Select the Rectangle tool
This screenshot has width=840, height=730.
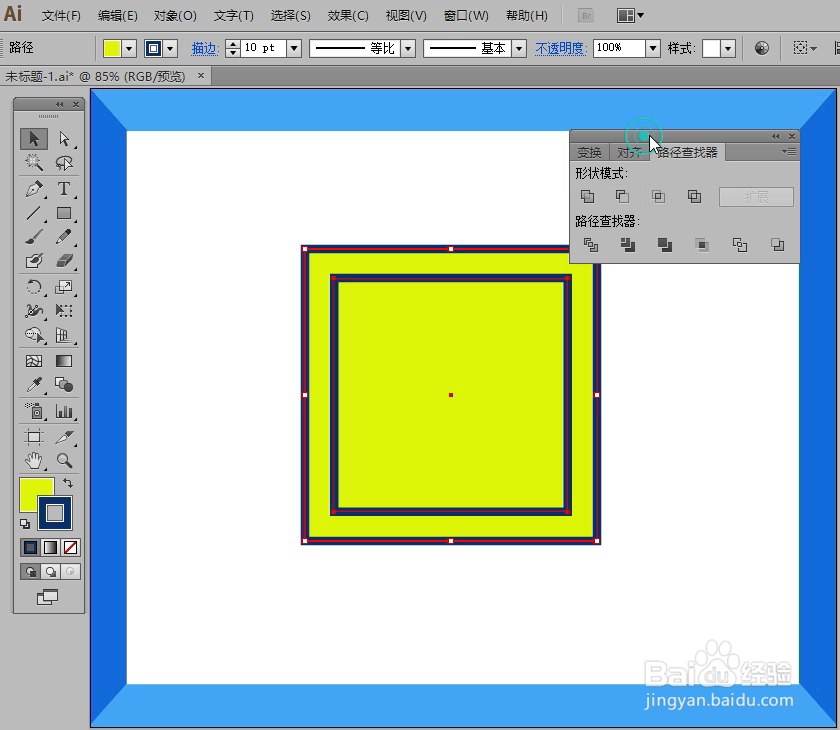click(64, 213)
